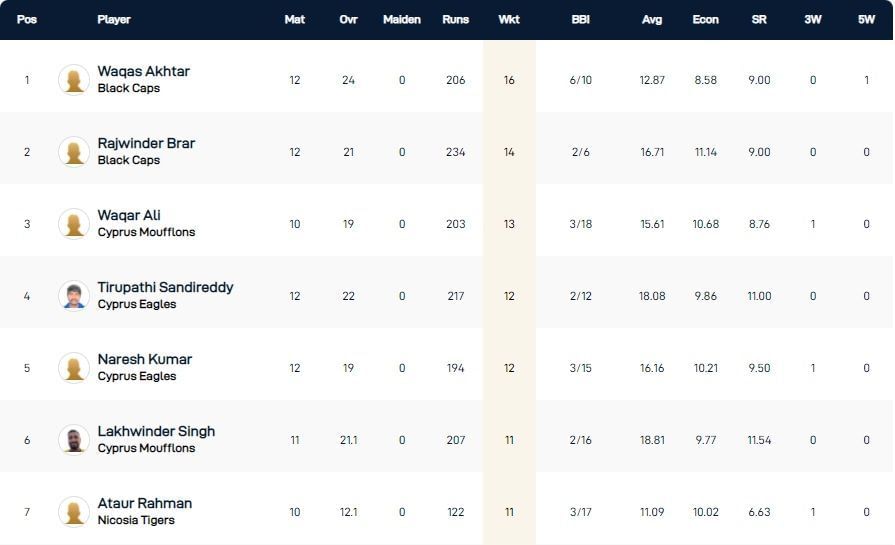Sort by the Econ column header
This screenshot has height=545, width=895.
(x=705, y=20)
